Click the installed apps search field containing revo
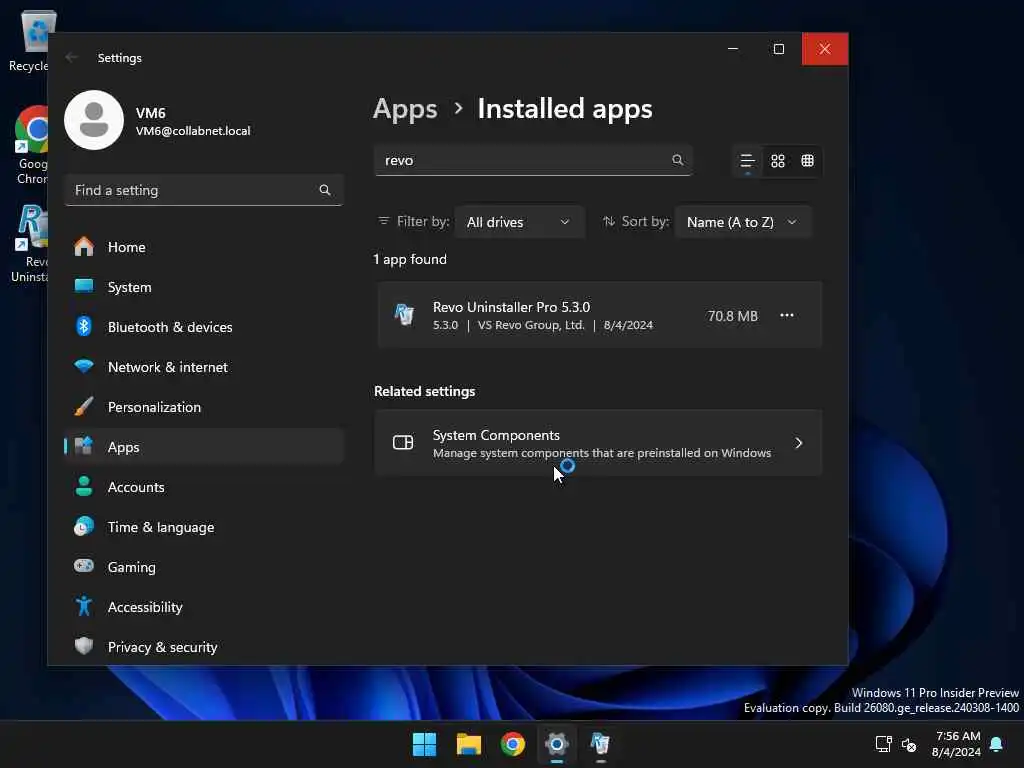The width and height of the screenshot is (1024, 768). pyautogui.click(x=533, y=160)
